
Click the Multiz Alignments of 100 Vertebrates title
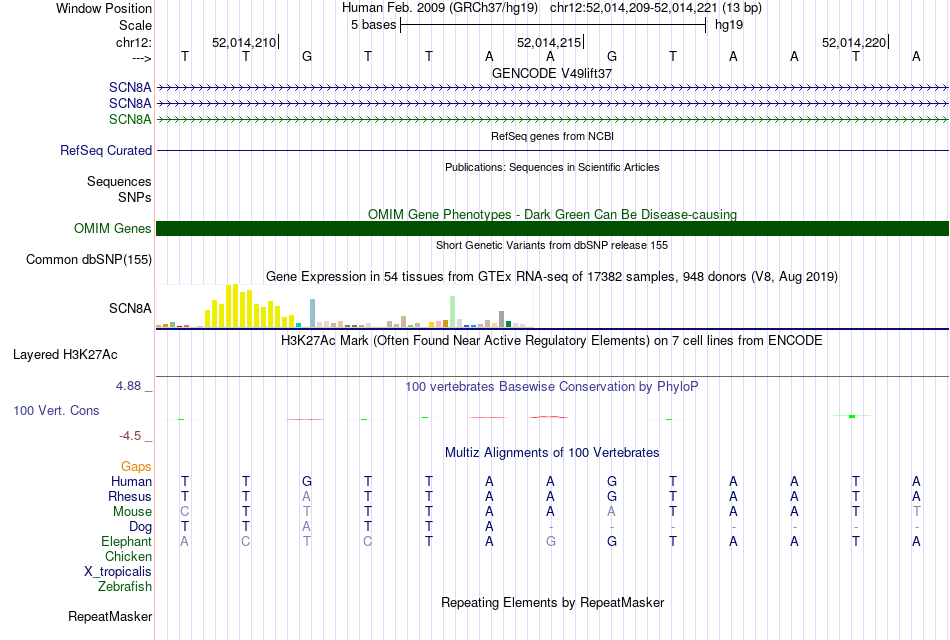(x=552, y=453)
